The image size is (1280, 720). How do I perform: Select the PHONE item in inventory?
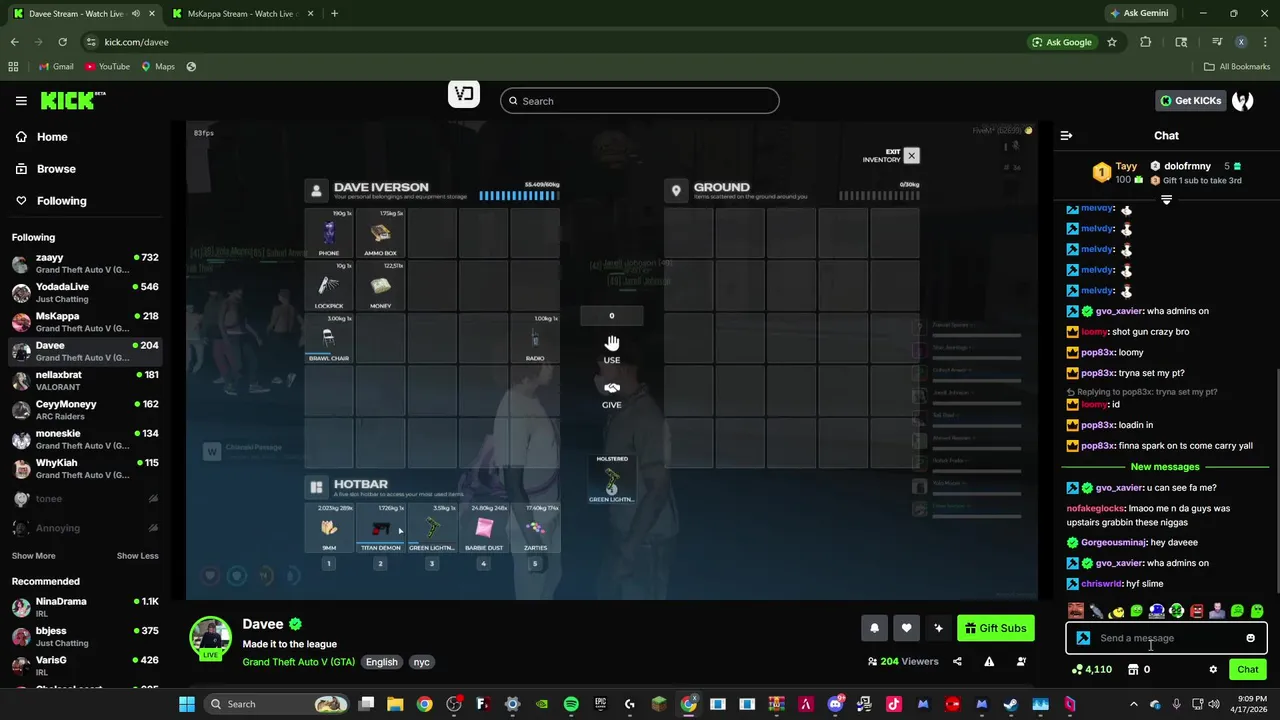click(x=329, y=233)
